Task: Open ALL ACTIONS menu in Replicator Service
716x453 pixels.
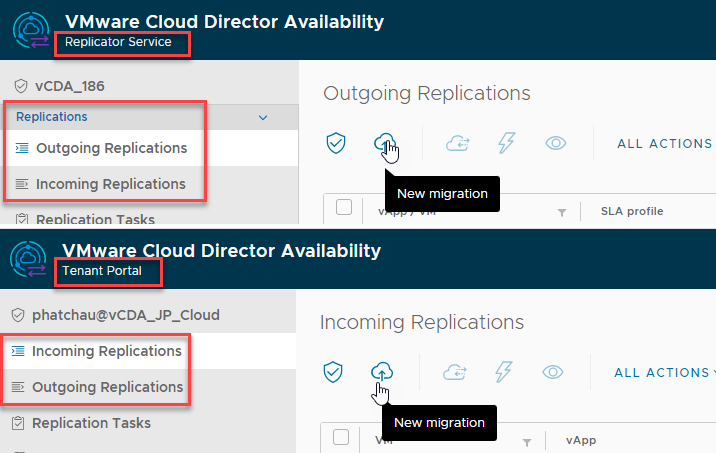Action: pos(664,144)
